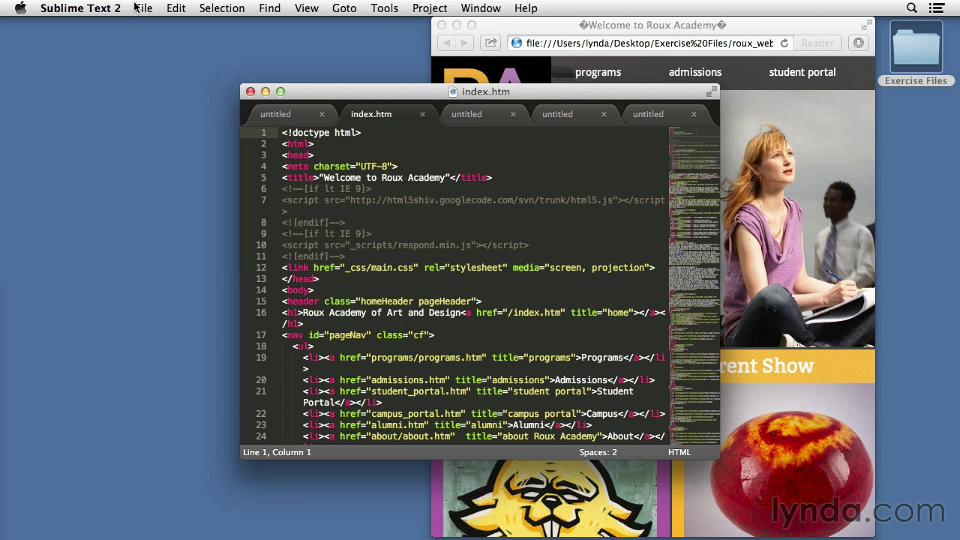The width and height of the screenshot is (960, 540).
Task: Close the fourth tab, the second untitled after index.htm
Action: pos(604,114)
